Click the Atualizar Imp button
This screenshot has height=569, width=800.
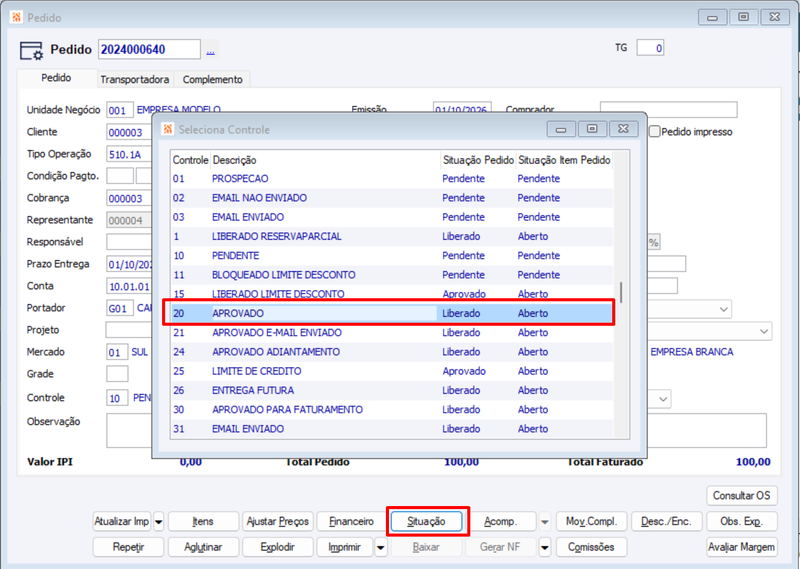[x=122, y=522]
